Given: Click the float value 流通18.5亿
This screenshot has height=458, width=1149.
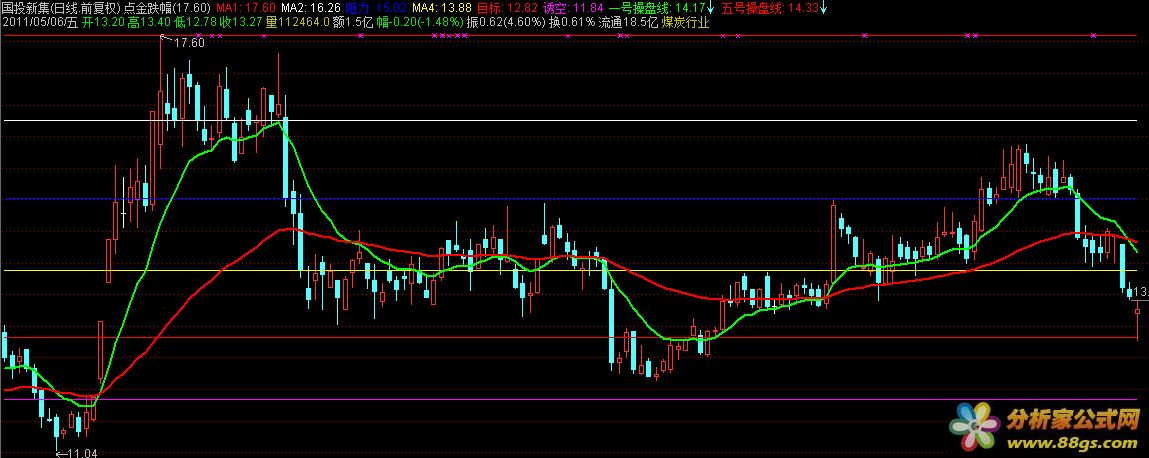Looking at the screenshot, I should point(628,23).
